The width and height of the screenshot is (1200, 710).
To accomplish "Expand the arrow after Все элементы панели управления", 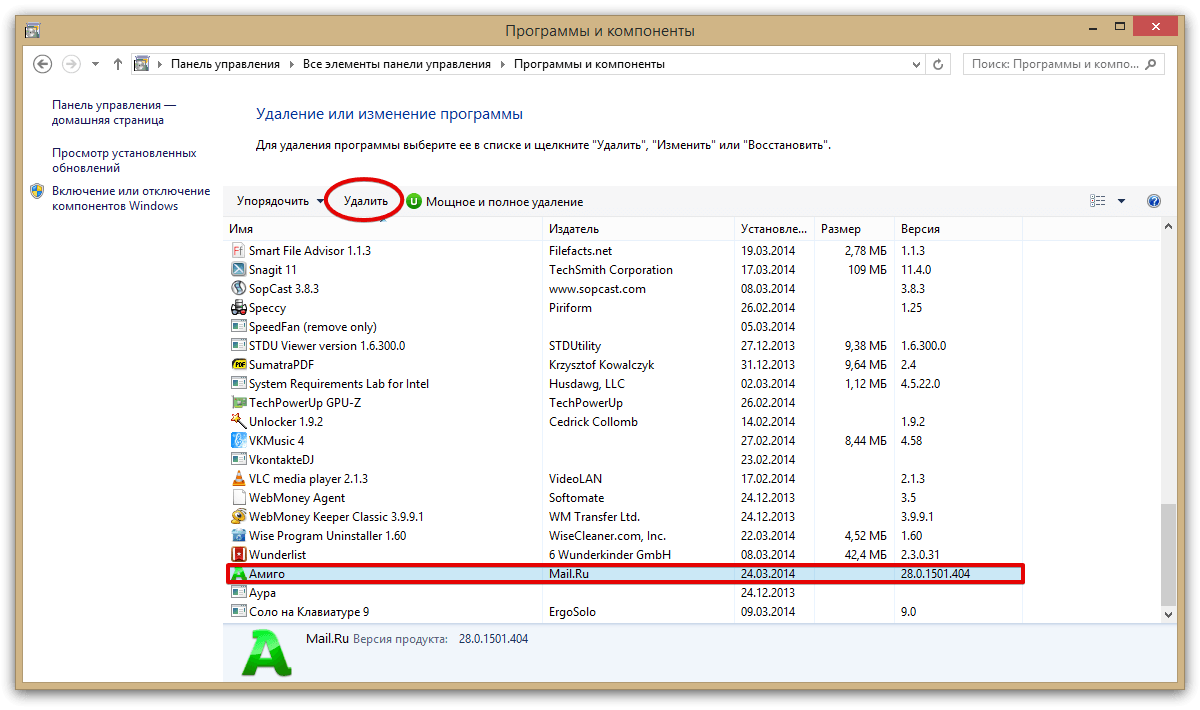I will click(x=502, y=64).
